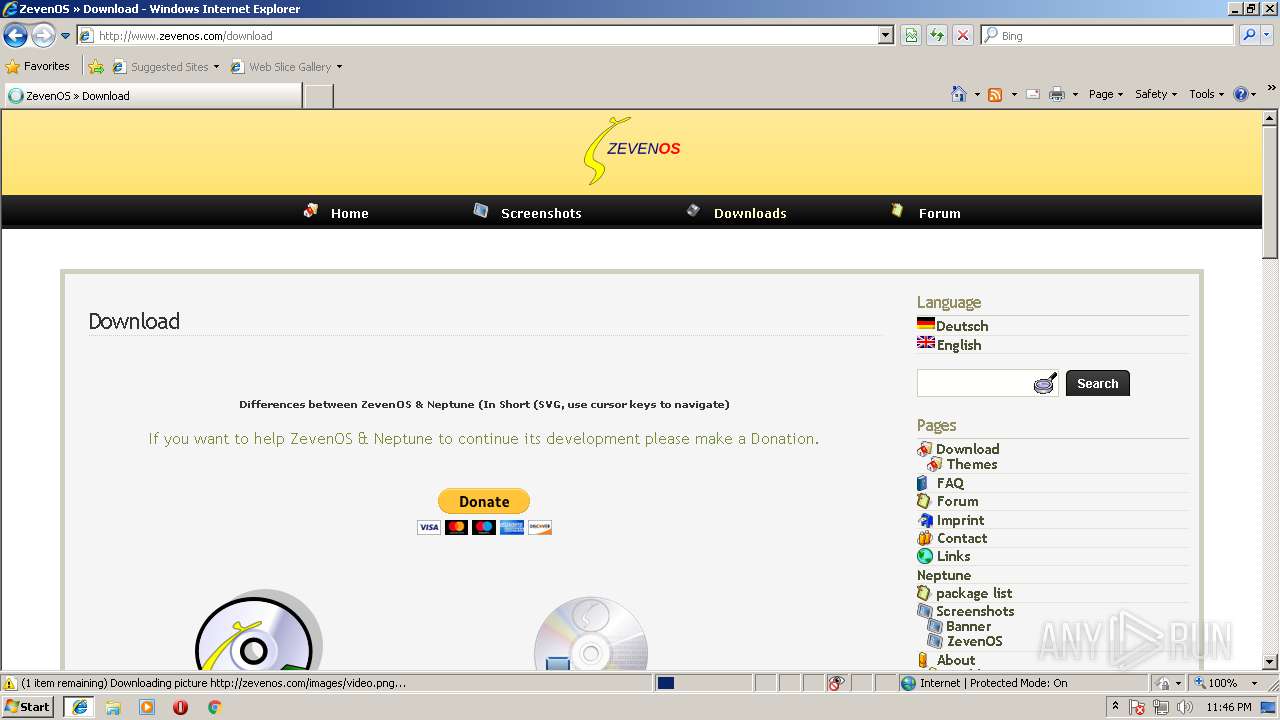Open dropdown arrow beside Home icon
The height and width of the screenshot is (720, 1280).
tap(977, 94)
